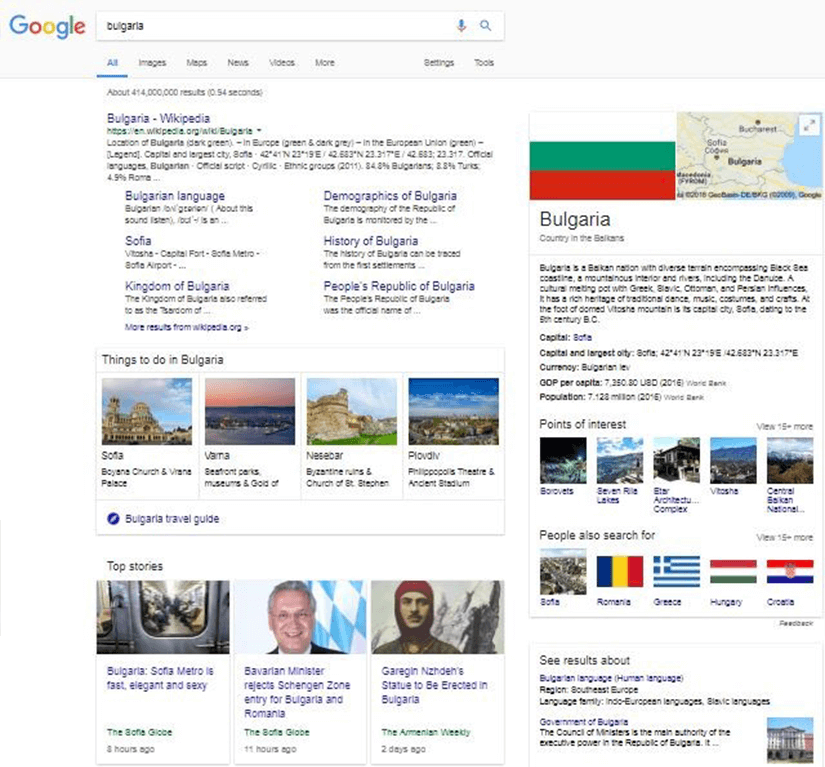Expand the More search menu
The height and width of the screenshot is (767, 825).
(x=325, y=63)
